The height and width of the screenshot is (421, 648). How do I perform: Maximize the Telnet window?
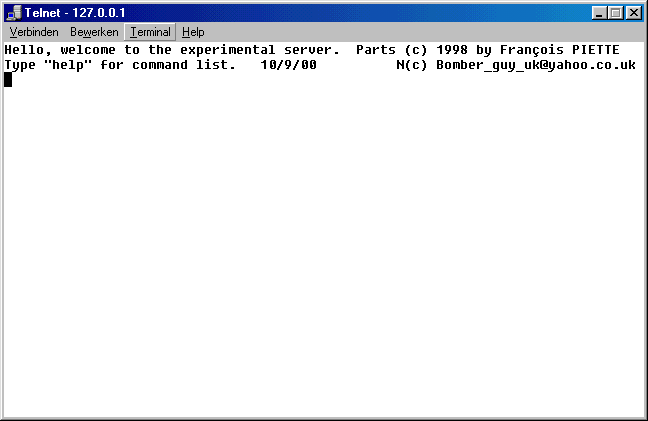coord(615,13)
